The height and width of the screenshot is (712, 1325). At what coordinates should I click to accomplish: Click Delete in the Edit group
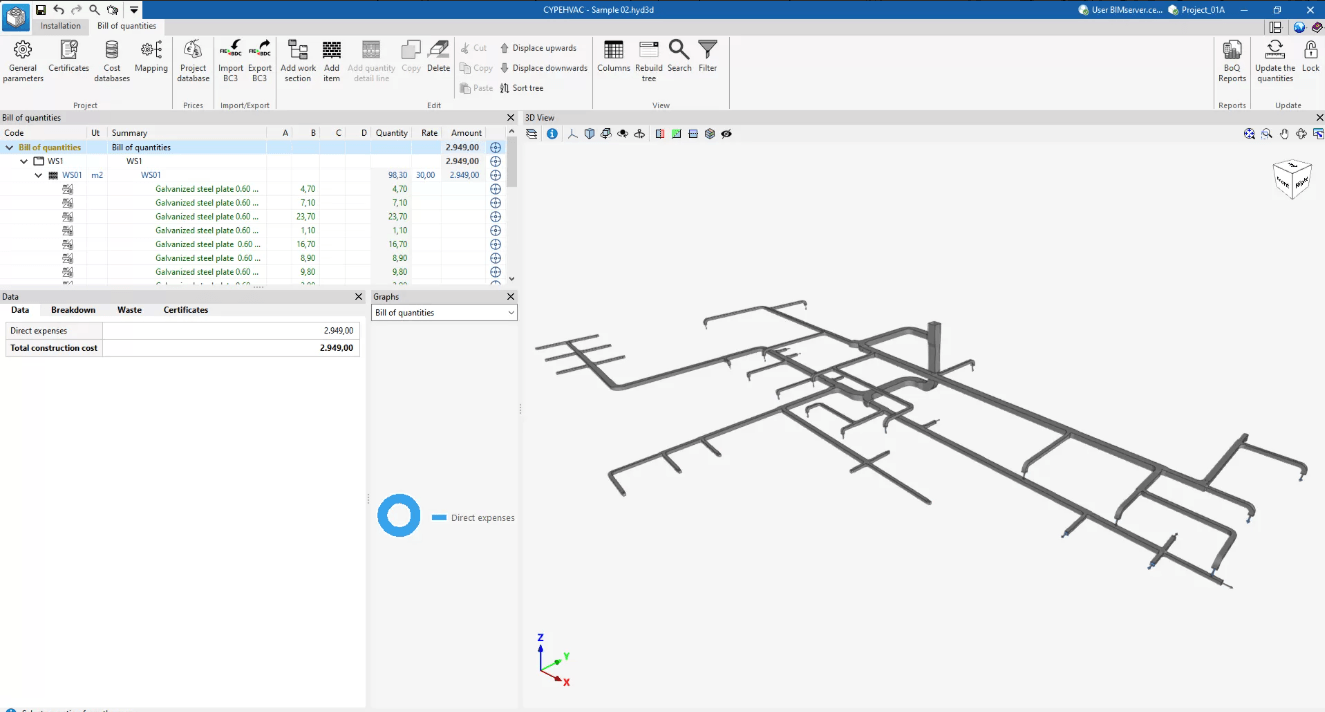click(439, 57)
